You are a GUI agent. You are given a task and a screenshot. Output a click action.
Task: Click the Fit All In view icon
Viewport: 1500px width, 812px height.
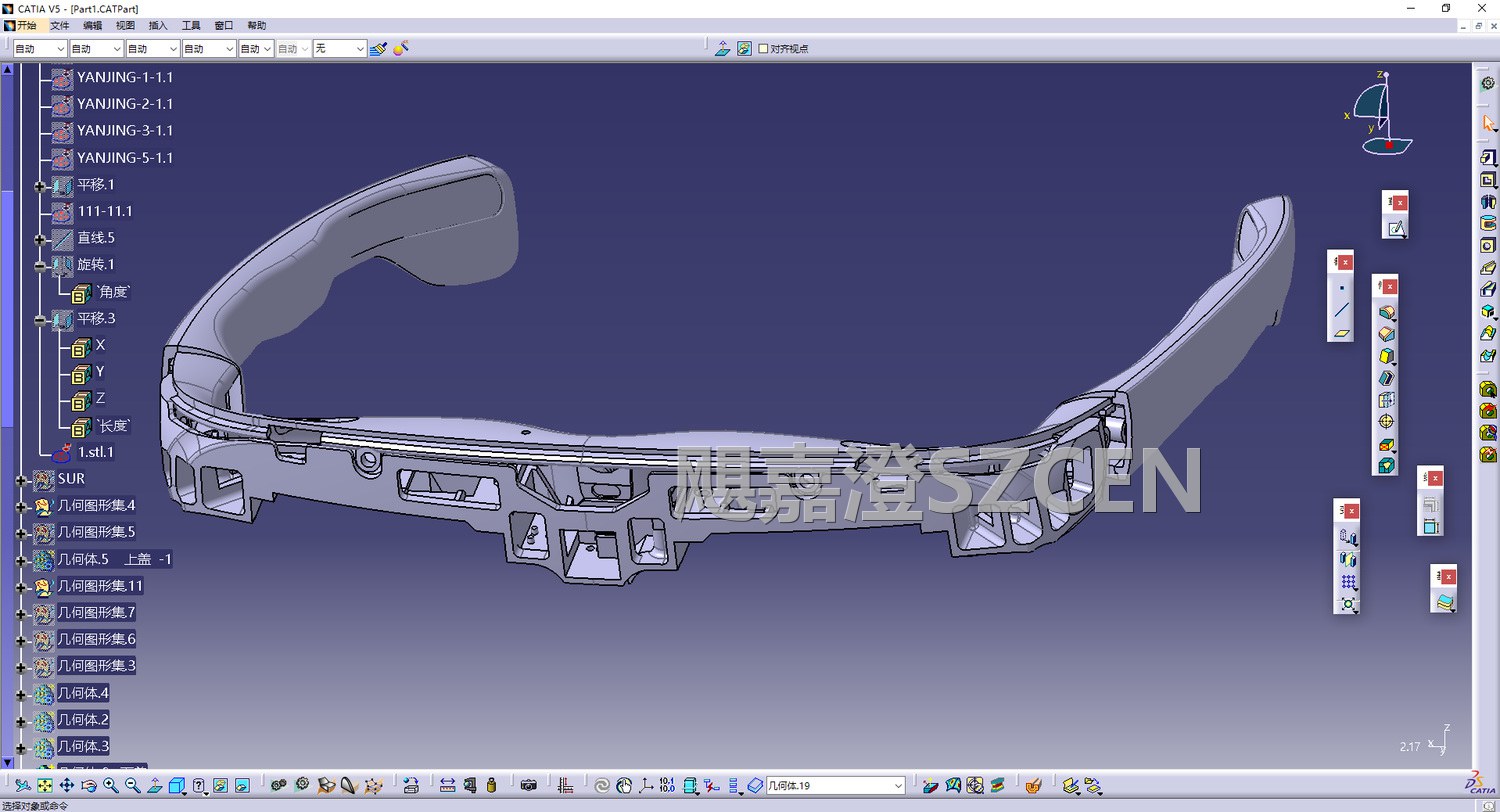(44, 786)
